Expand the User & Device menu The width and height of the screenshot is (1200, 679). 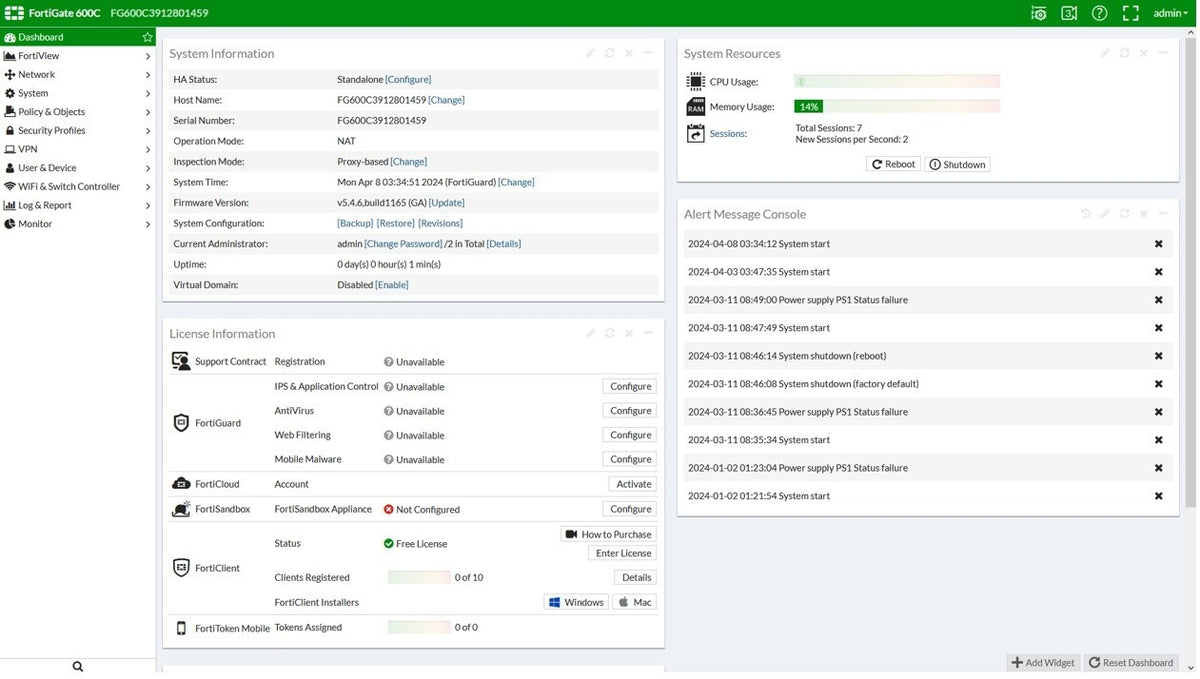click(x=78, y=168)
